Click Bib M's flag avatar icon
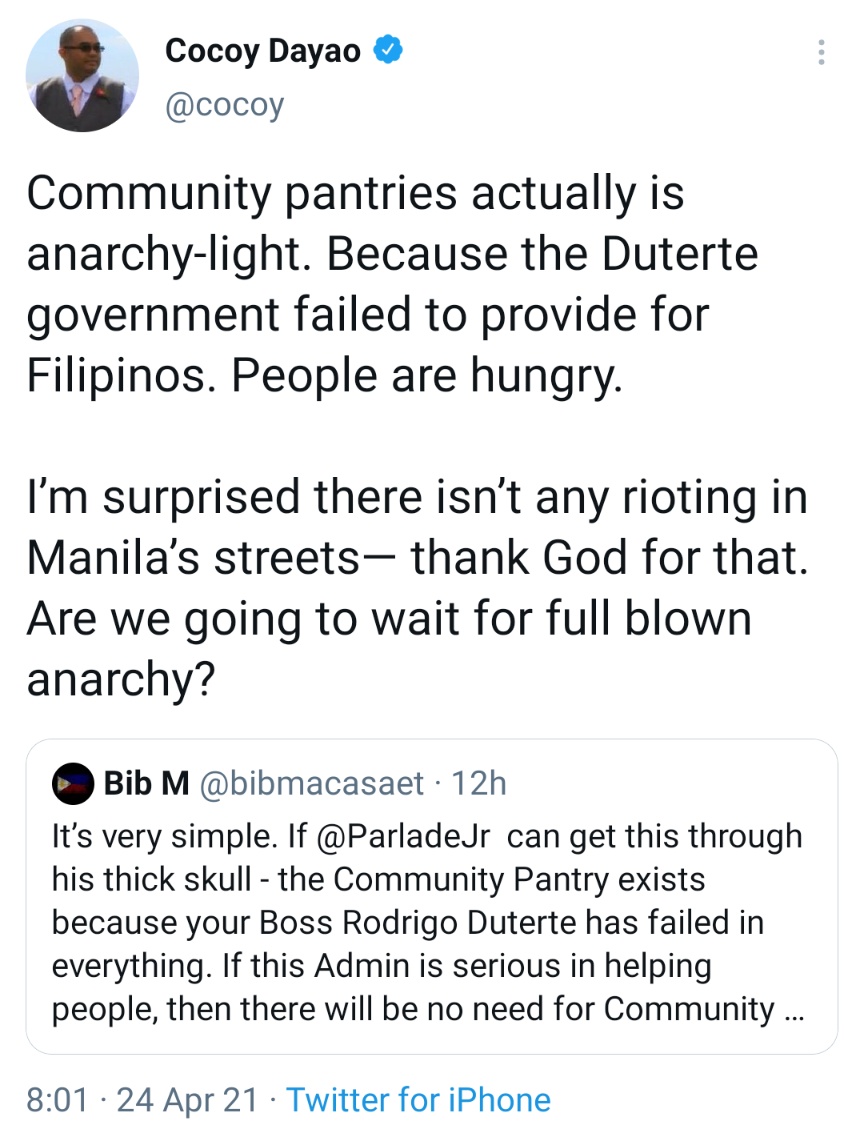Viewport: 864px width, 1133px height. tap(72, 784)
